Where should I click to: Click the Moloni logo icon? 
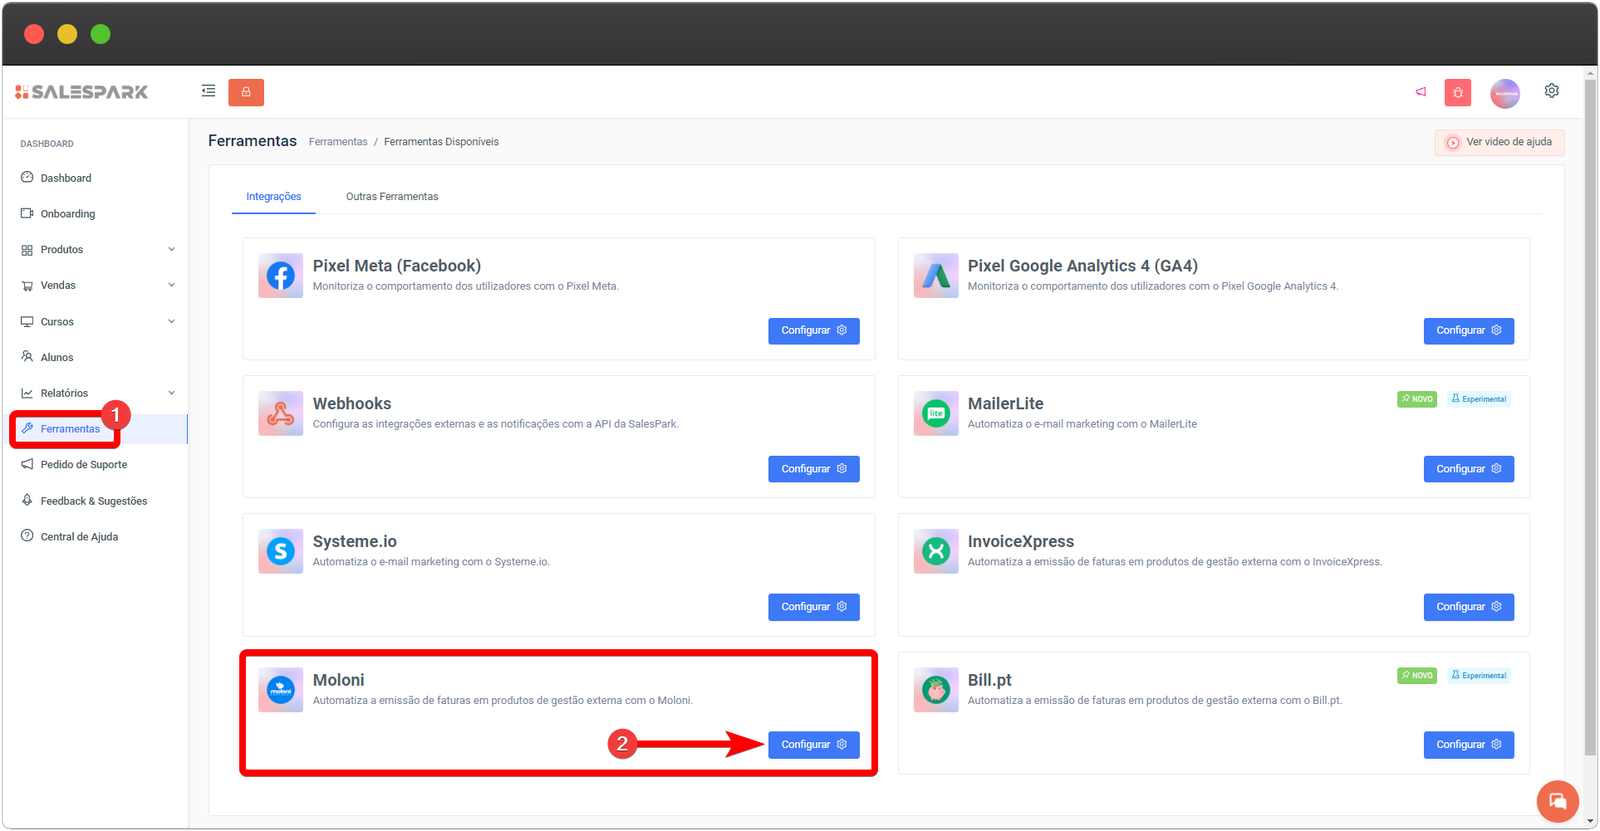coord(280,690)
